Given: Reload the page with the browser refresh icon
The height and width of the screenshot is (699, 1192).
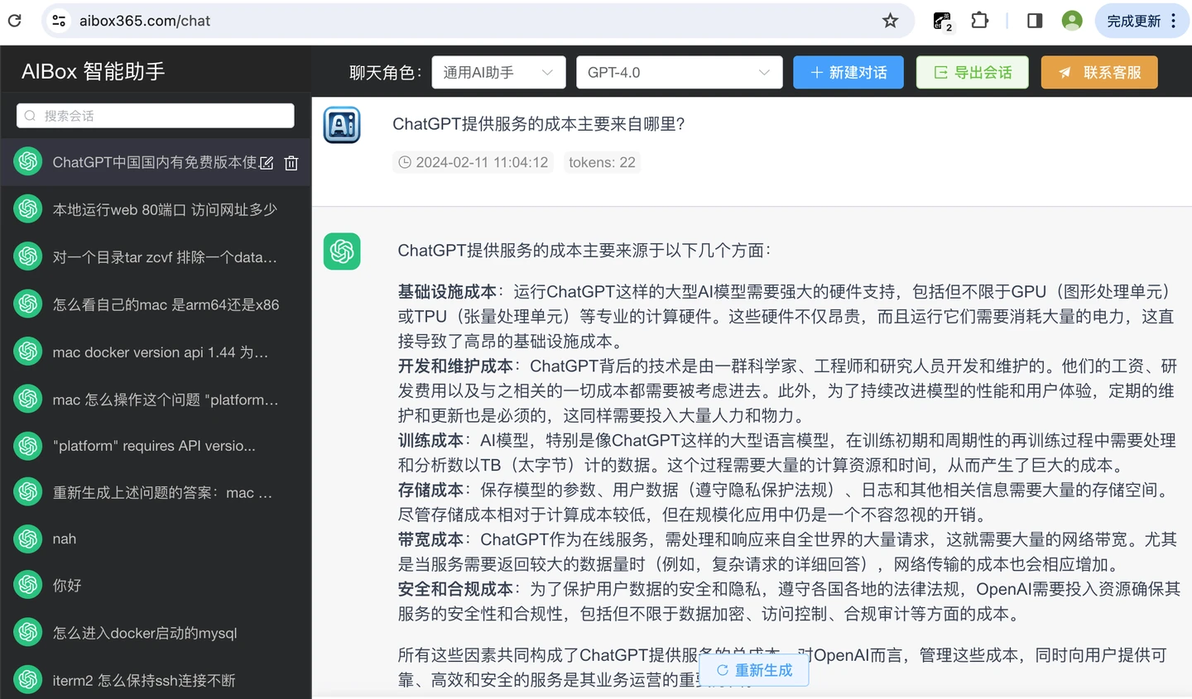Looking at the screenshot, I should pyautogui.click(x=14, y=21).
